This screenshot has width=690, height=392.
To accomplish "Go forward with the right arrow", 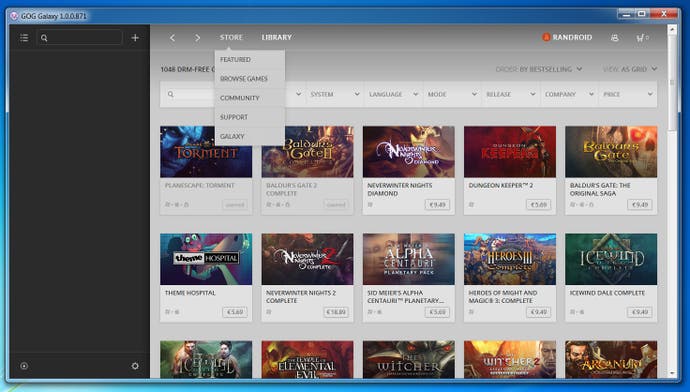I will pos(198,38).
